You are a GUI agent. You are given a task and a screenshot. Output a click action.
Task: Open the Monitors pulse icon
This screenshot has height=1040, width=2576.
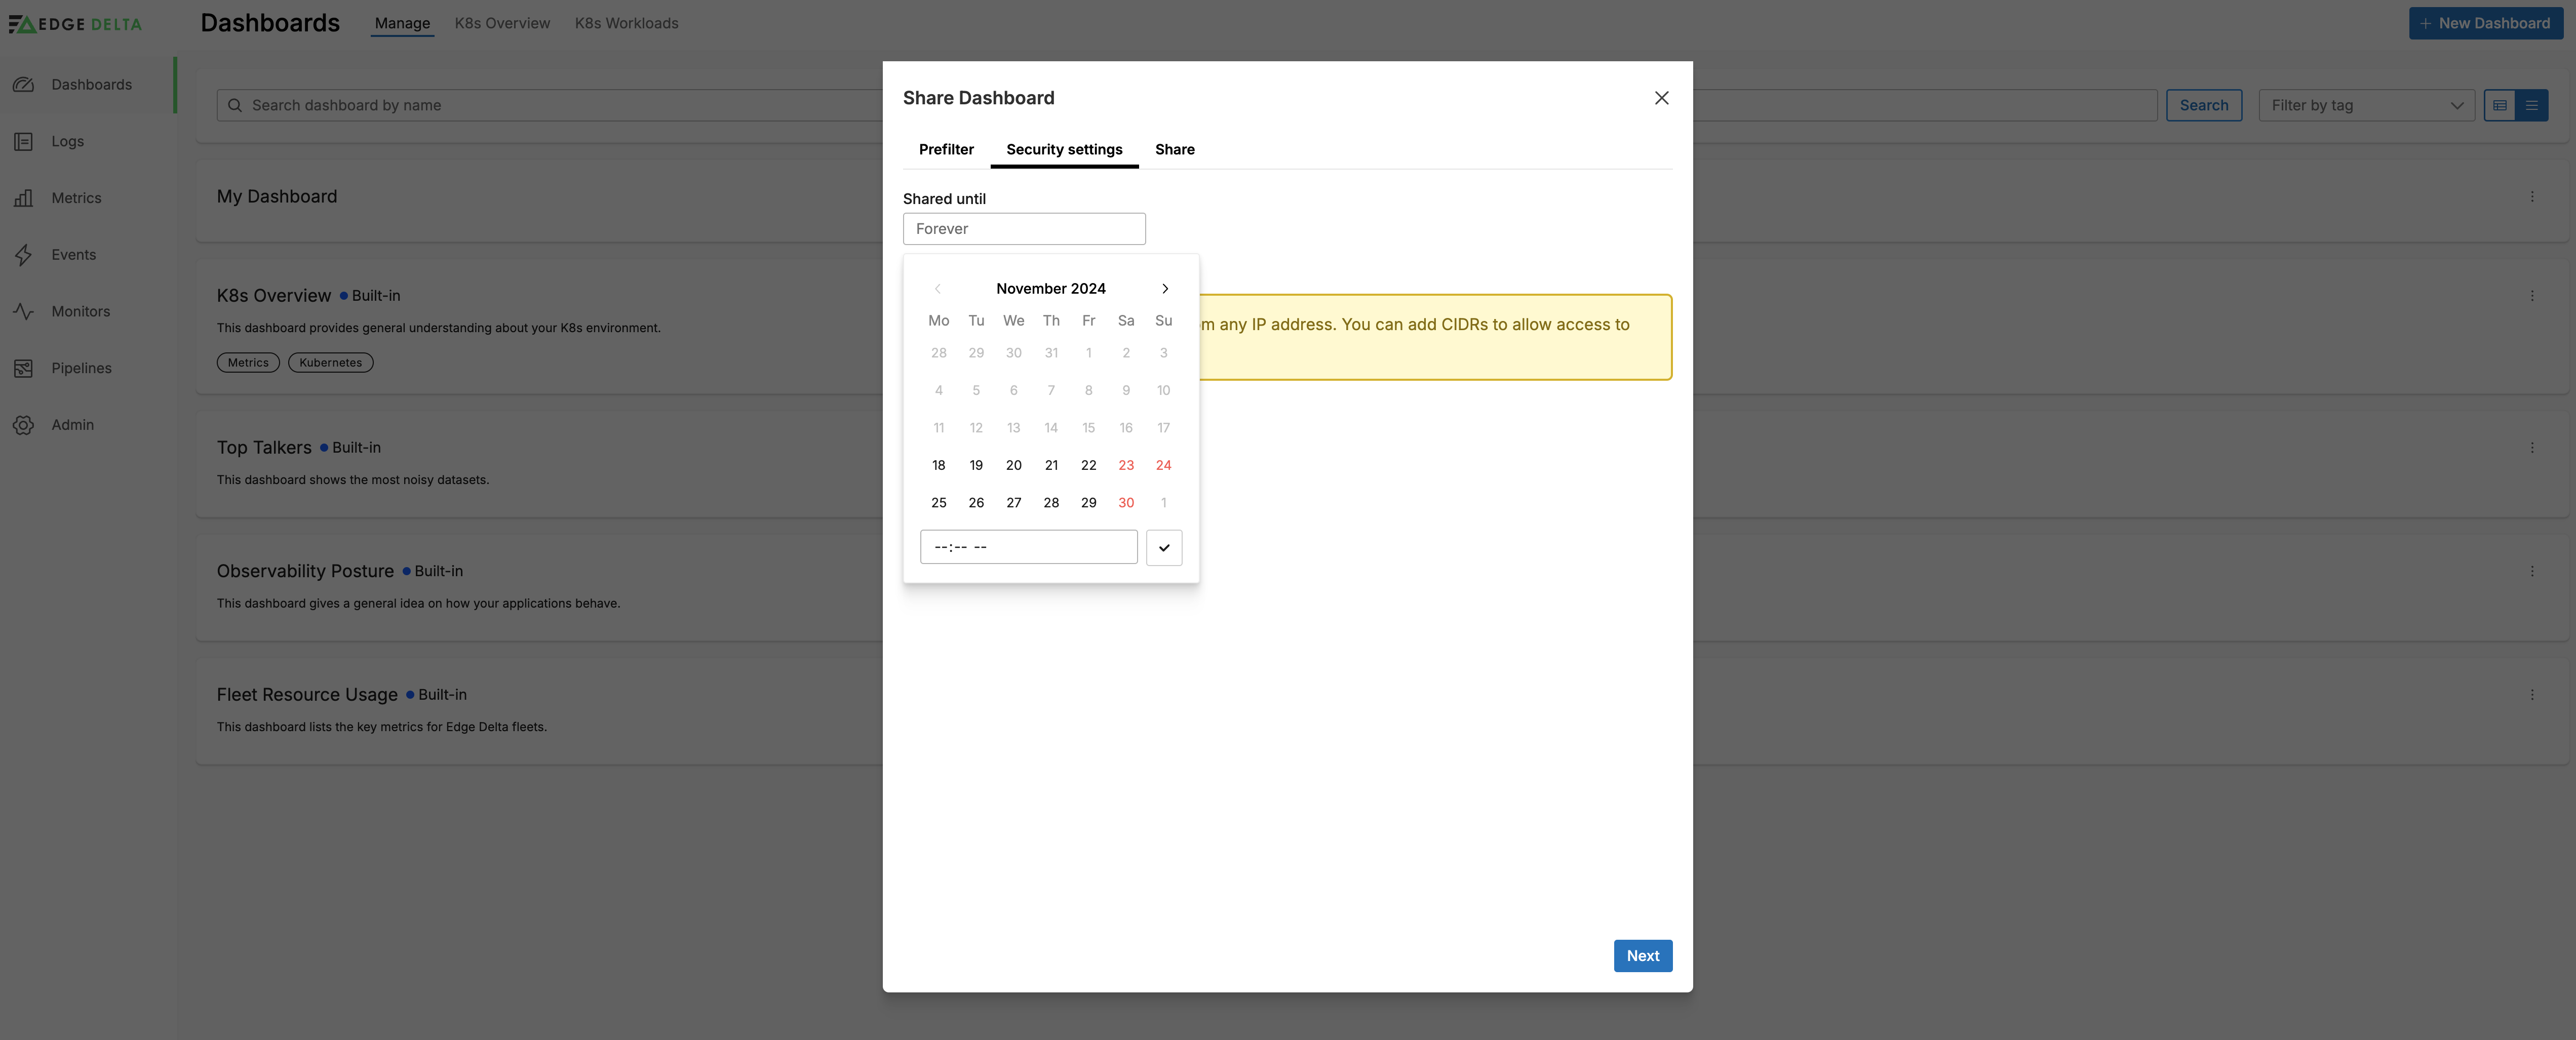point(23,311)
